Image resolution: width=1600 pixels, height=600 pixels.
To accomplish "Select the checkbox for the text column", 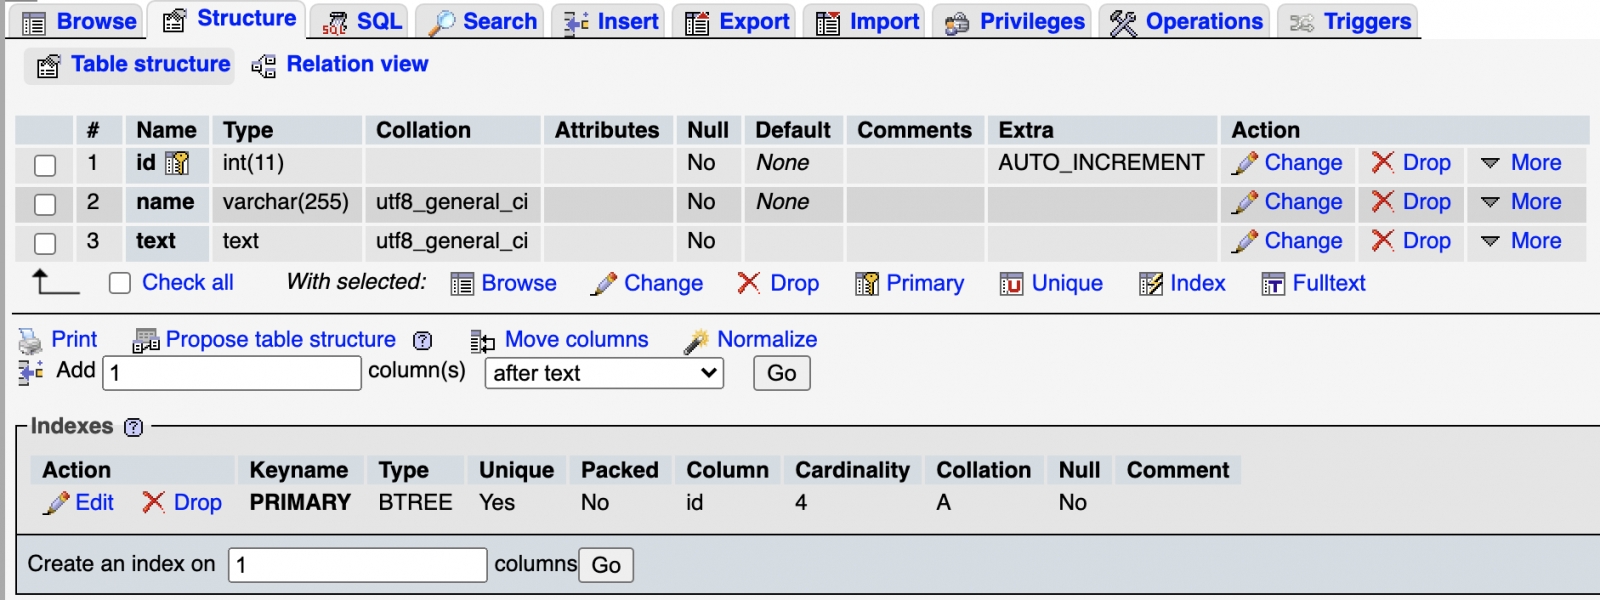I will tap(45, 243).
